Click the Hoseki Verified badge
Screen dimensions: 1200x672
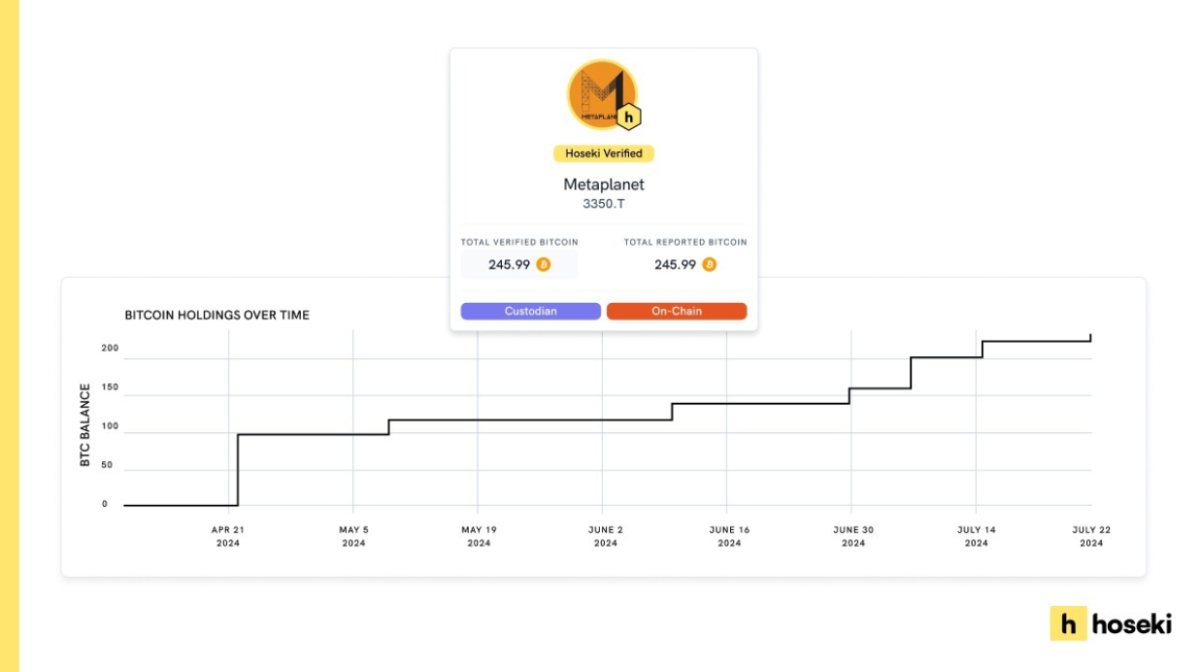[x=604, y=153]
